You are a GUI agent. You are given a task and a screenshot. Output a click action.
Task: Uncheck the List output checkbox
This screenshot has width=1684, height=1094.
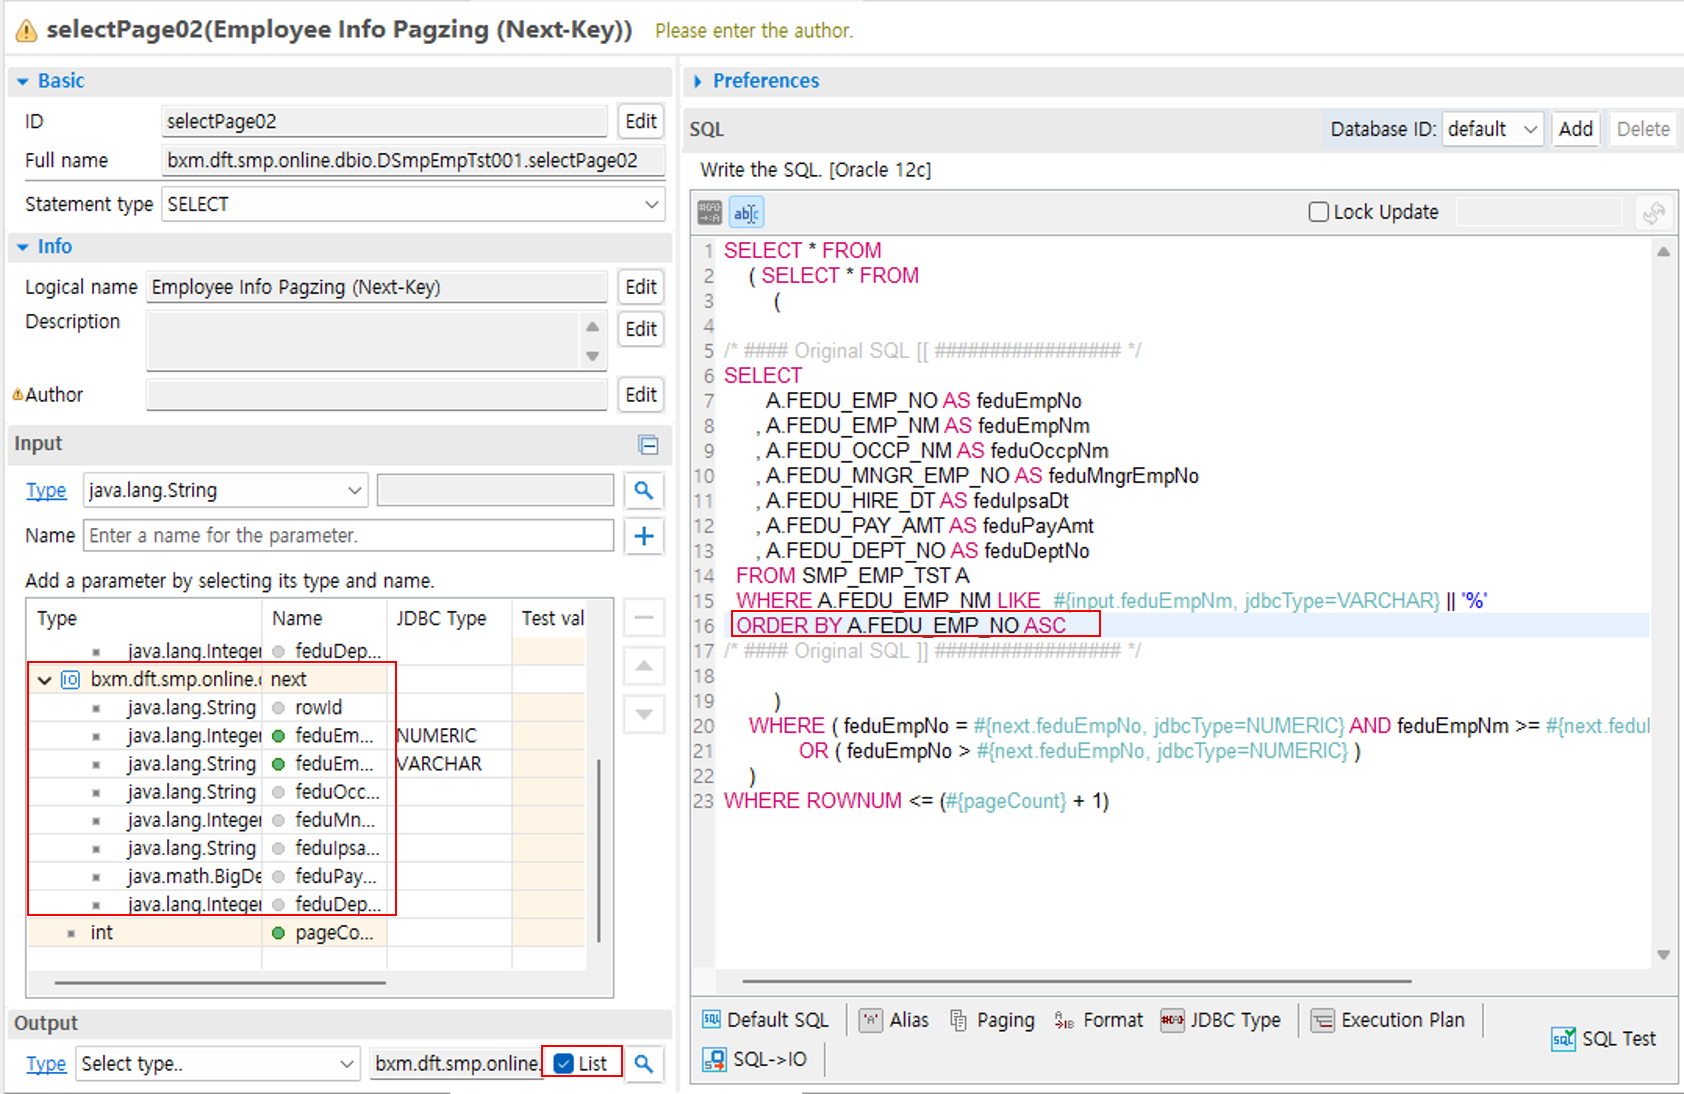(x=564, y=1063)
